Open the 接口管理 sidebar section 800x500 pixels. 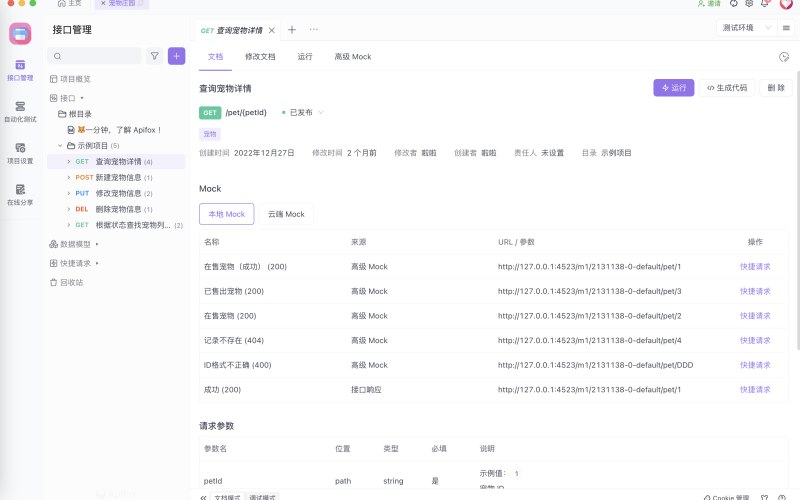coord(20,70)
